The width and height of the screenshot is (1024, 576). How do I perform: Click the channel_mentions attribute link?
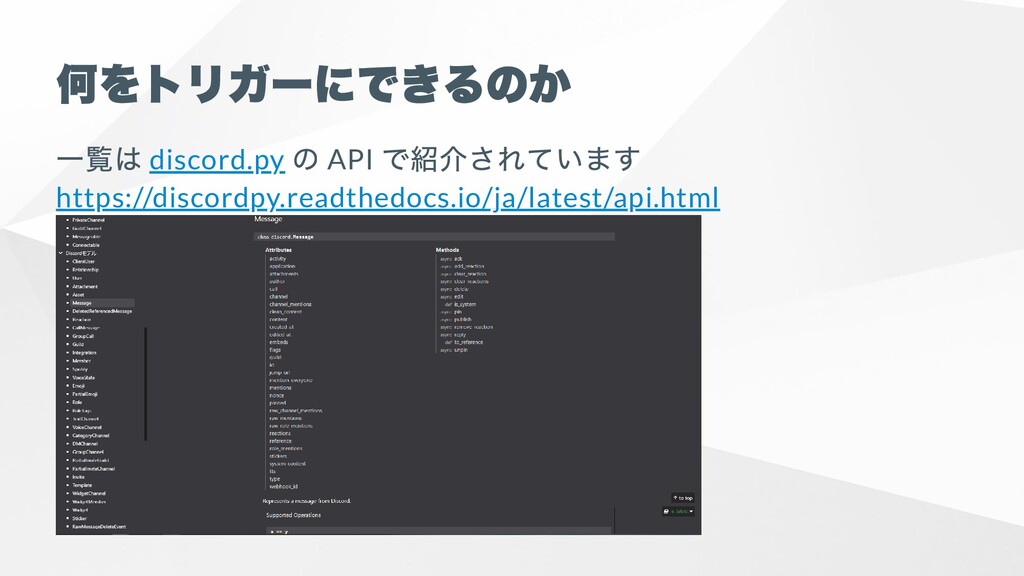[290, 304]
